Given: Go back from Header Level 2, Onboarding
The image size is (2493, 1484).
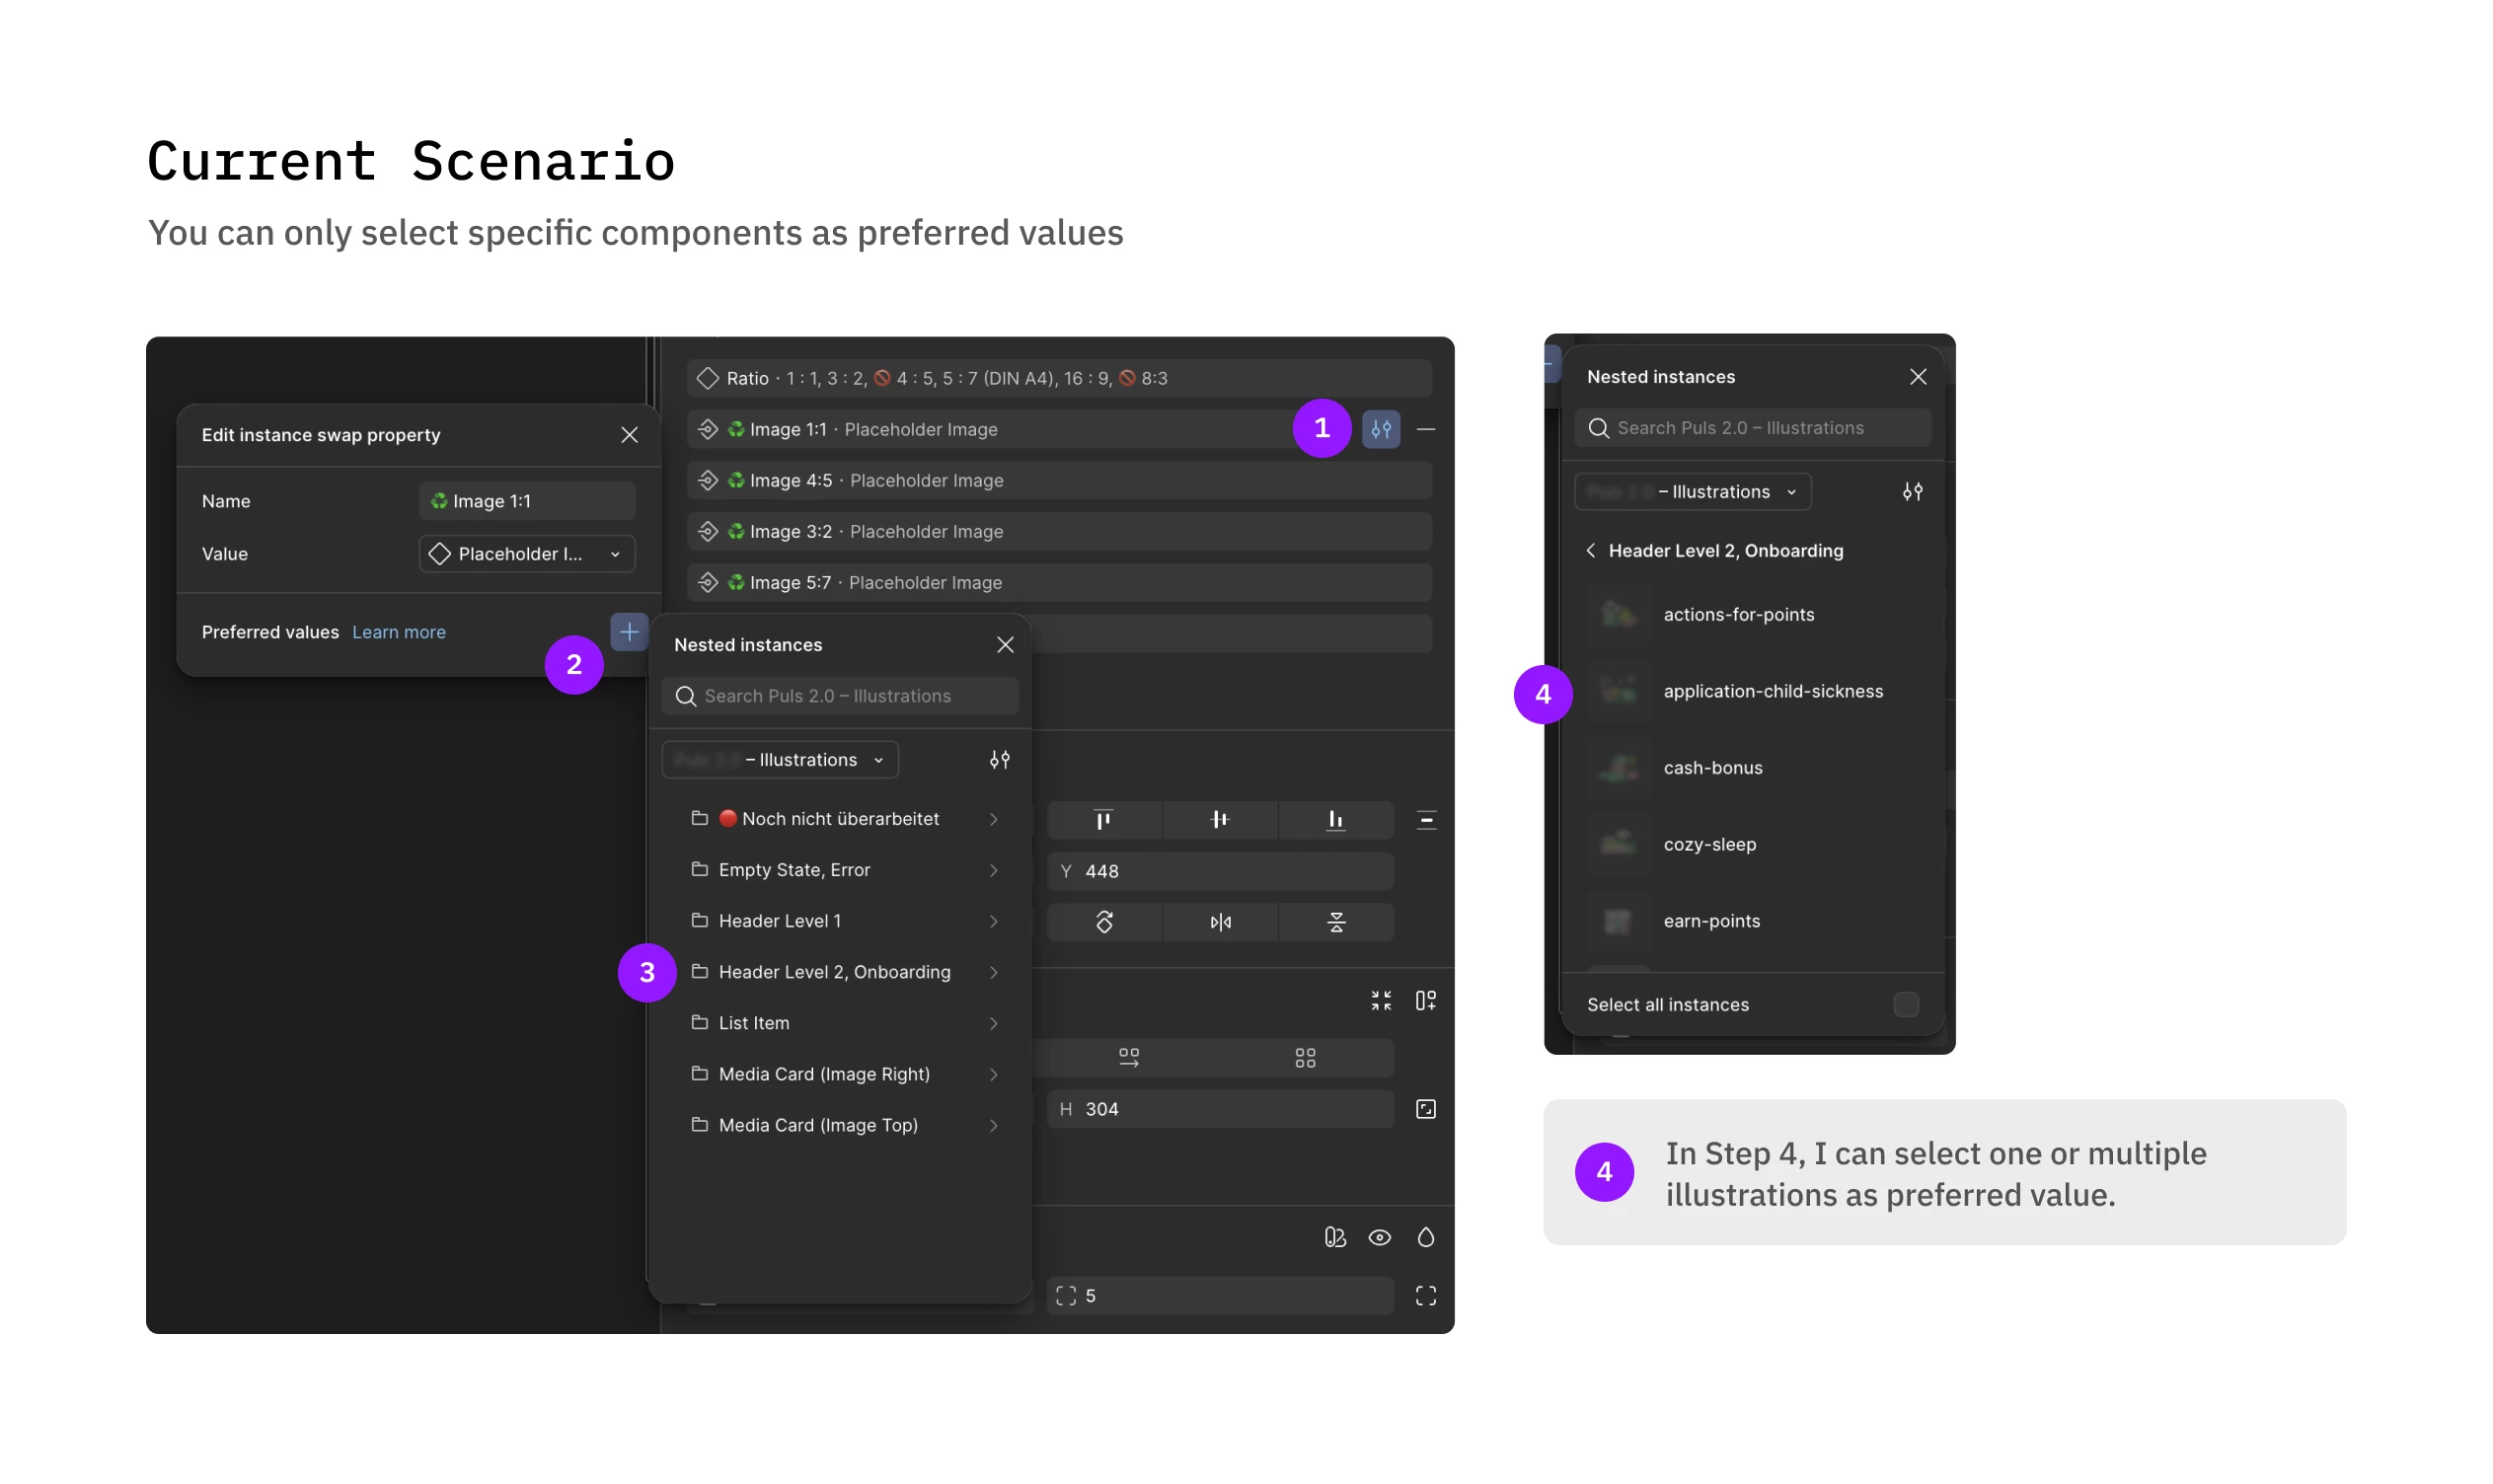Looking at the screenshot, I should [1590, 551].
